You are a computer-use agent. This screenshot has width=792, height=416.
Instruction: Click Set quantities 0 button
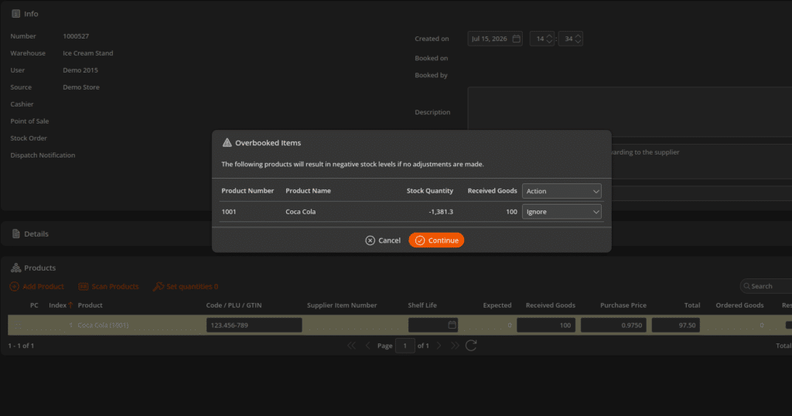(x=185, y=286)
